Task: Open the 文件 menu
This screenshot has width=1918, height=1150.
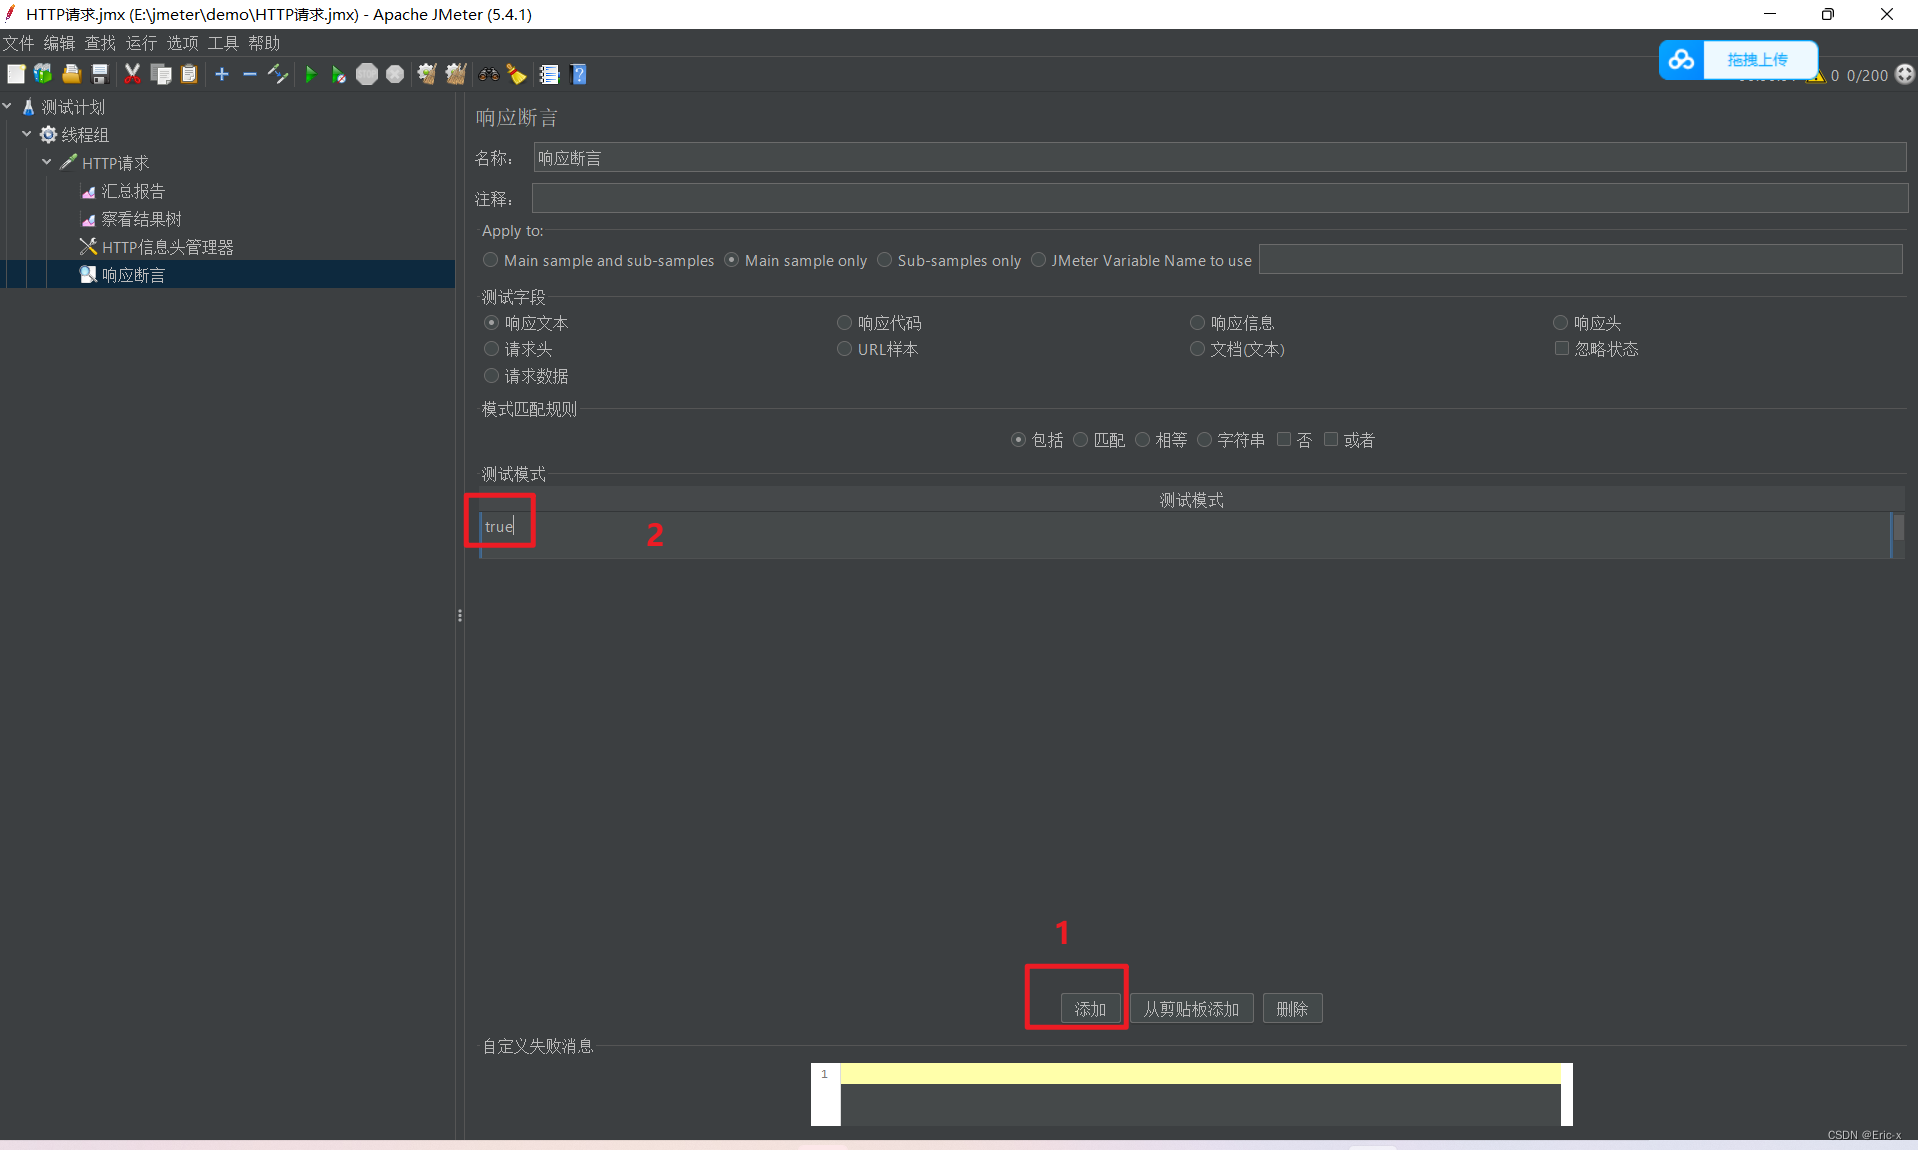Action: click(x=18, y=43)
